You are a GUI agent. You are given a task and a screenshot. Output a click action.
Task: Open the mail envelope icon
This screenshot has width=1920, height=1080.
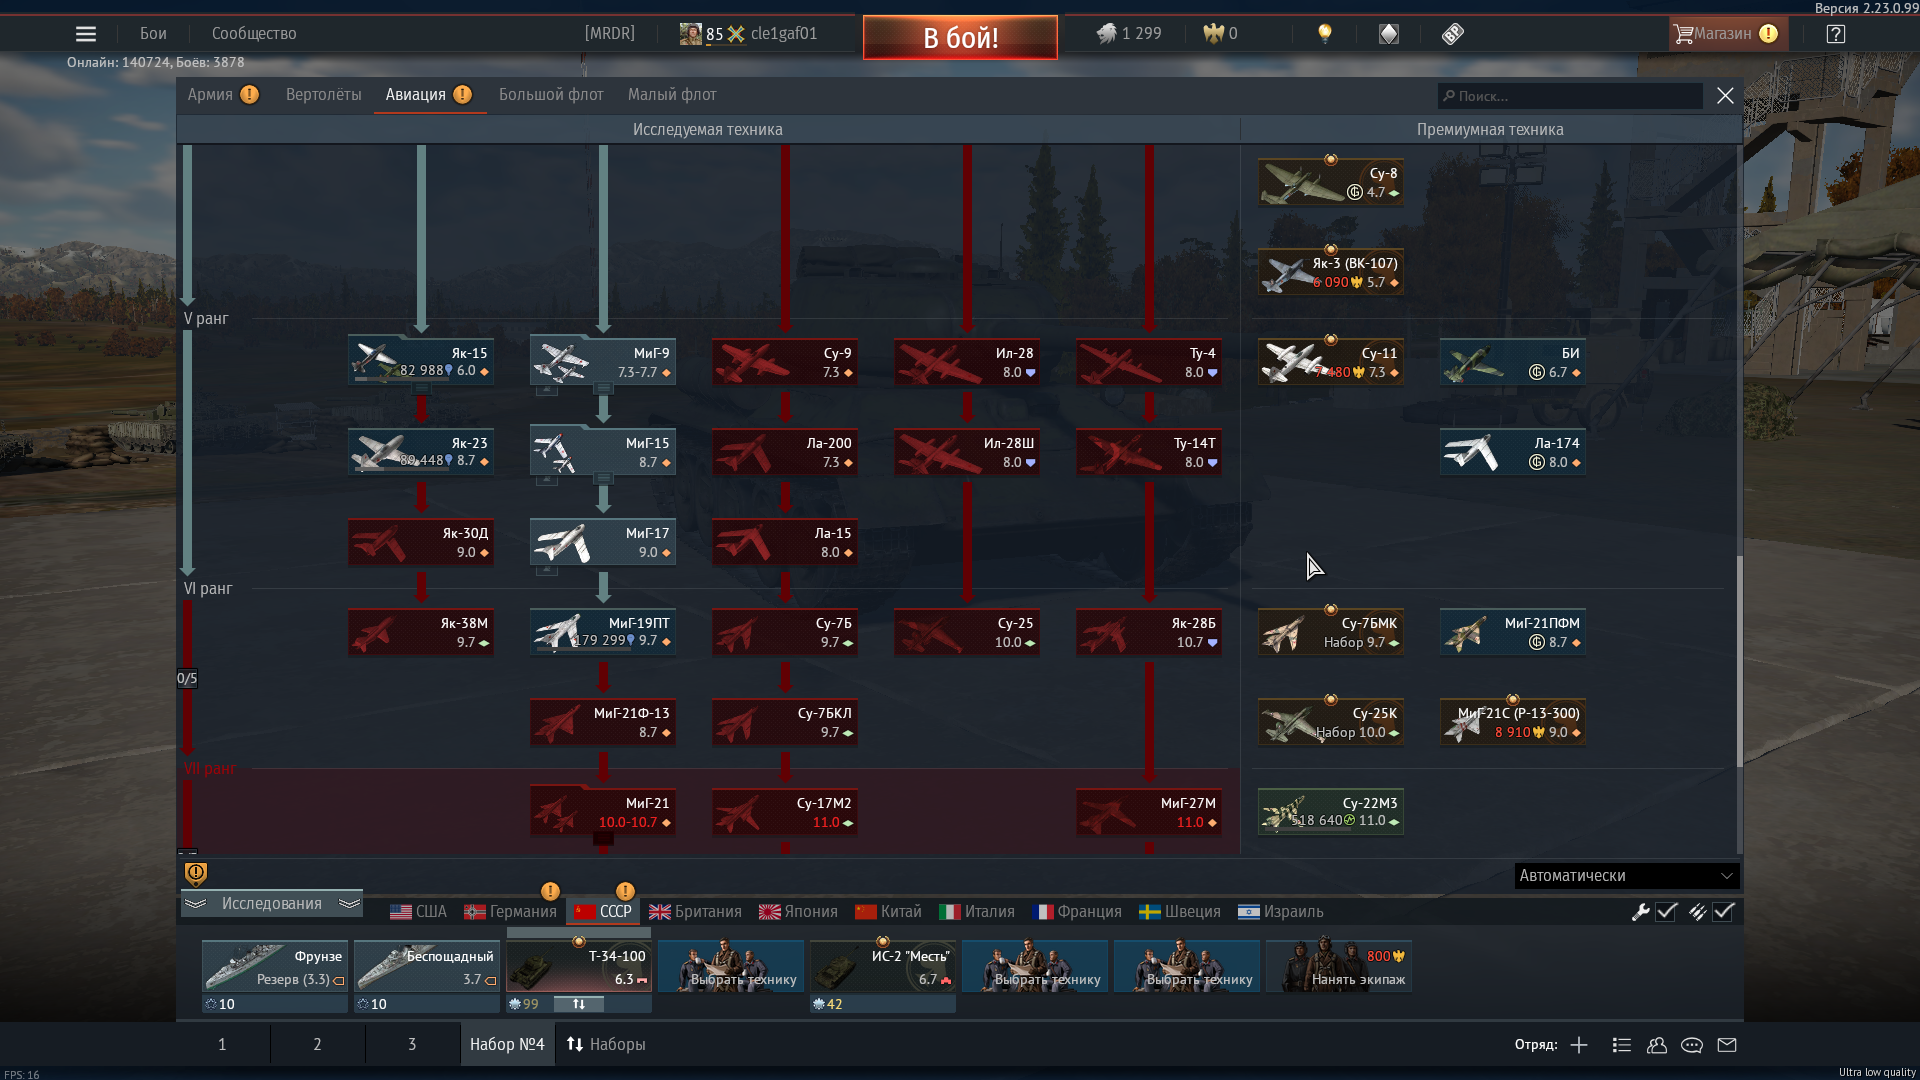tap(1727, 1045)
